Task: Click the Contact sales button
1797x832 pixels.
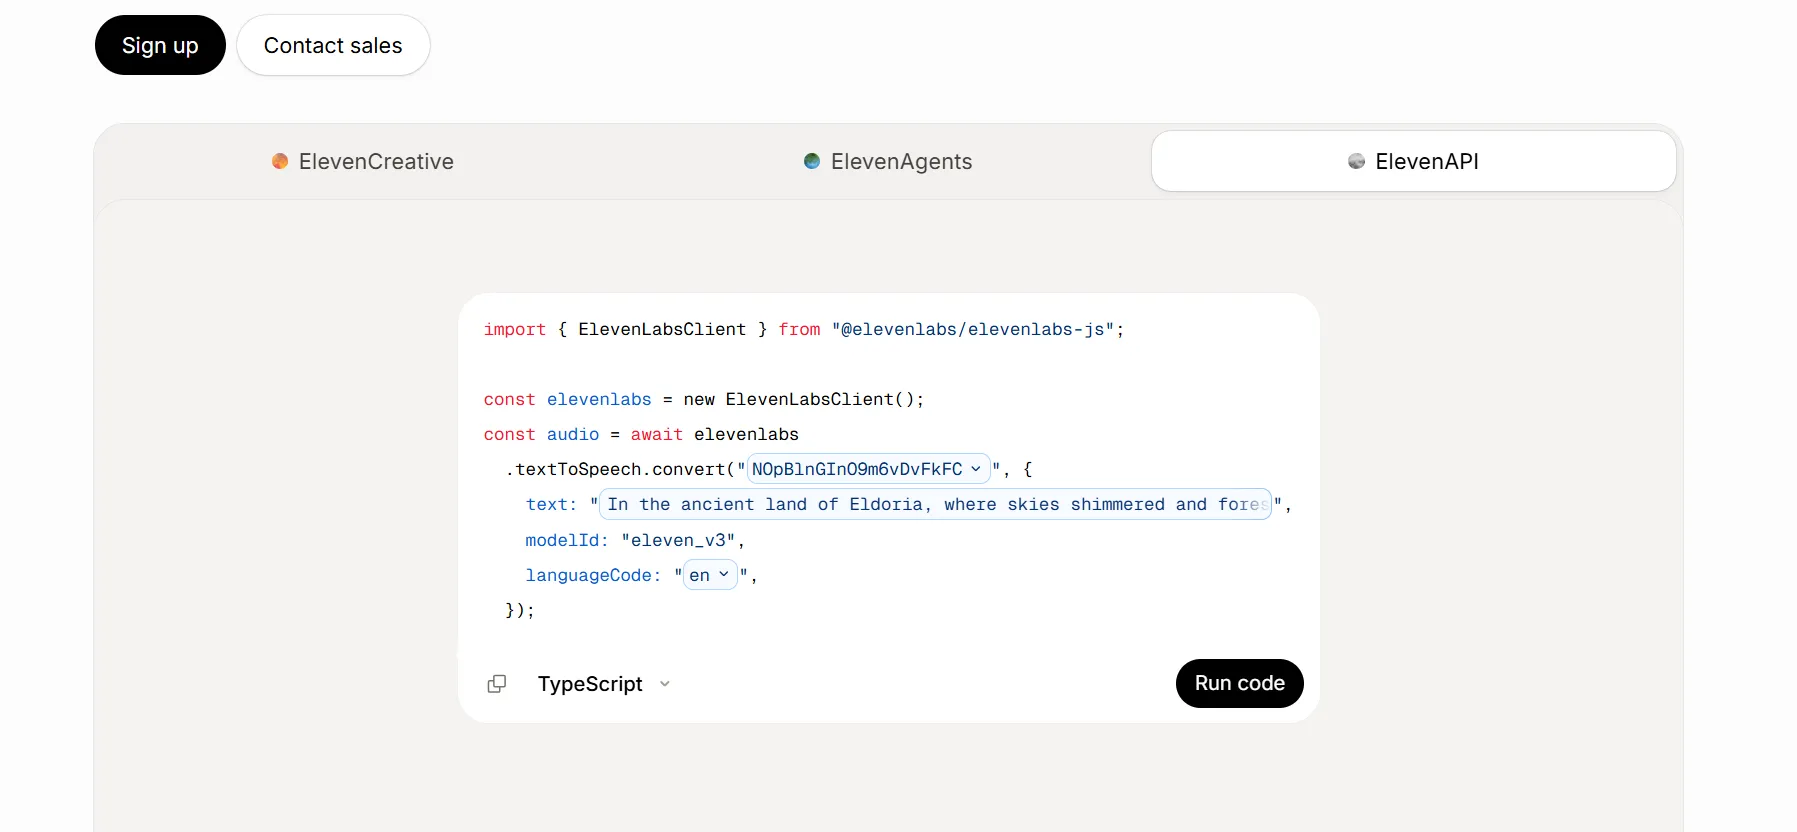Action: [333, 45]
